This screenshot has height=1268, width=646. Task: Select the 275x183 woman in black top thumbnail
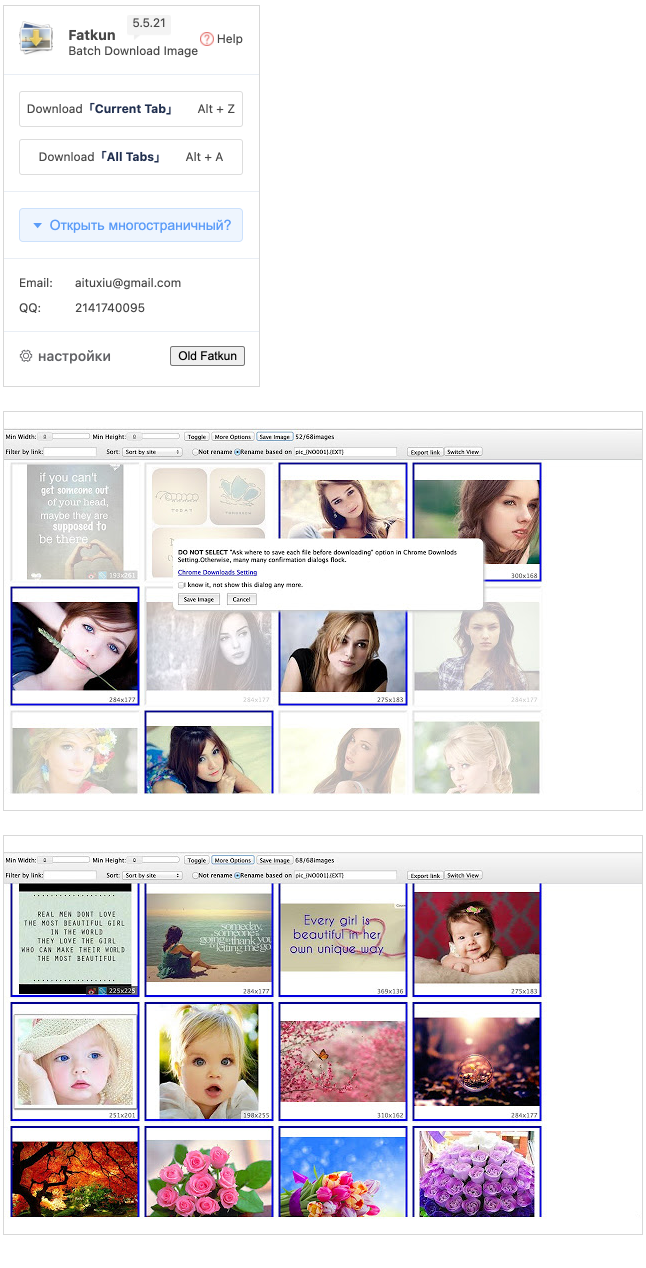tap(343, 646)
